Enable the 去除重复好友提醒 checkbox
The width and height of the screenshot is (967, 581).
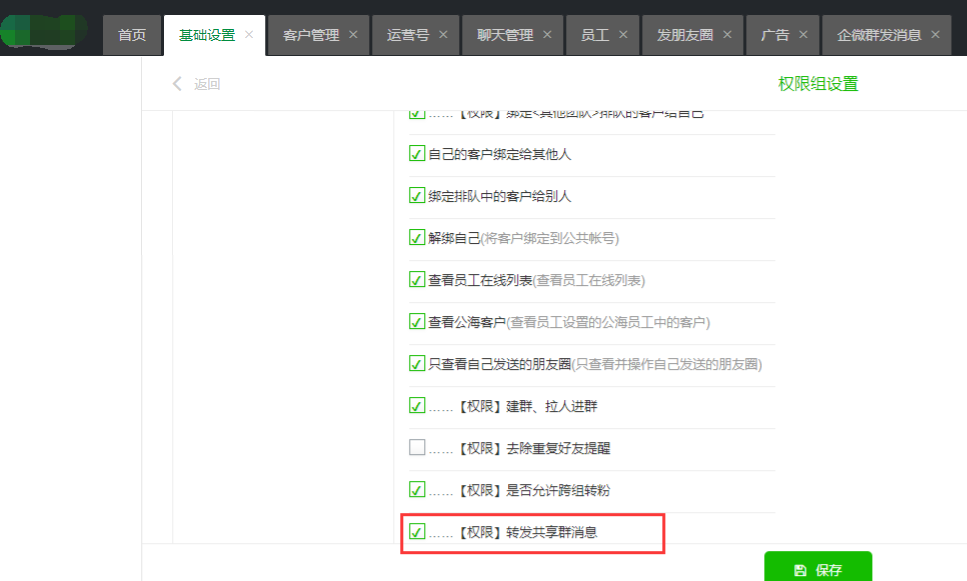click(417, 448)
